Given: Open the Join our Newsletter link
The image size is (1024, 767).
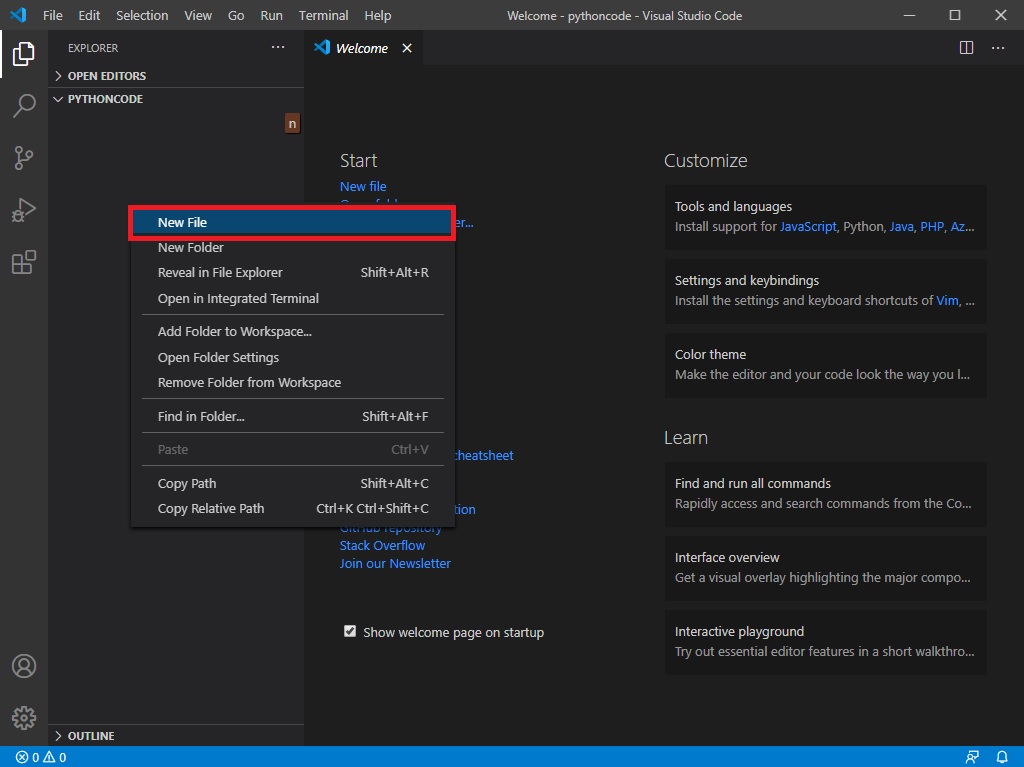Looking at the screenshot, I should click(395, 563).
